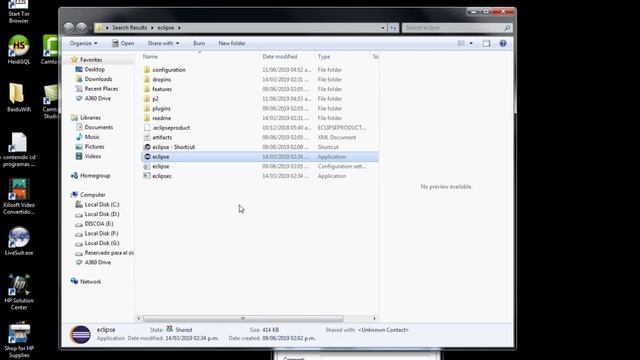Launch LiveSuit.exe desktop shortcut
This screenshot has height=360, width=640.
[x=19, y=241]
